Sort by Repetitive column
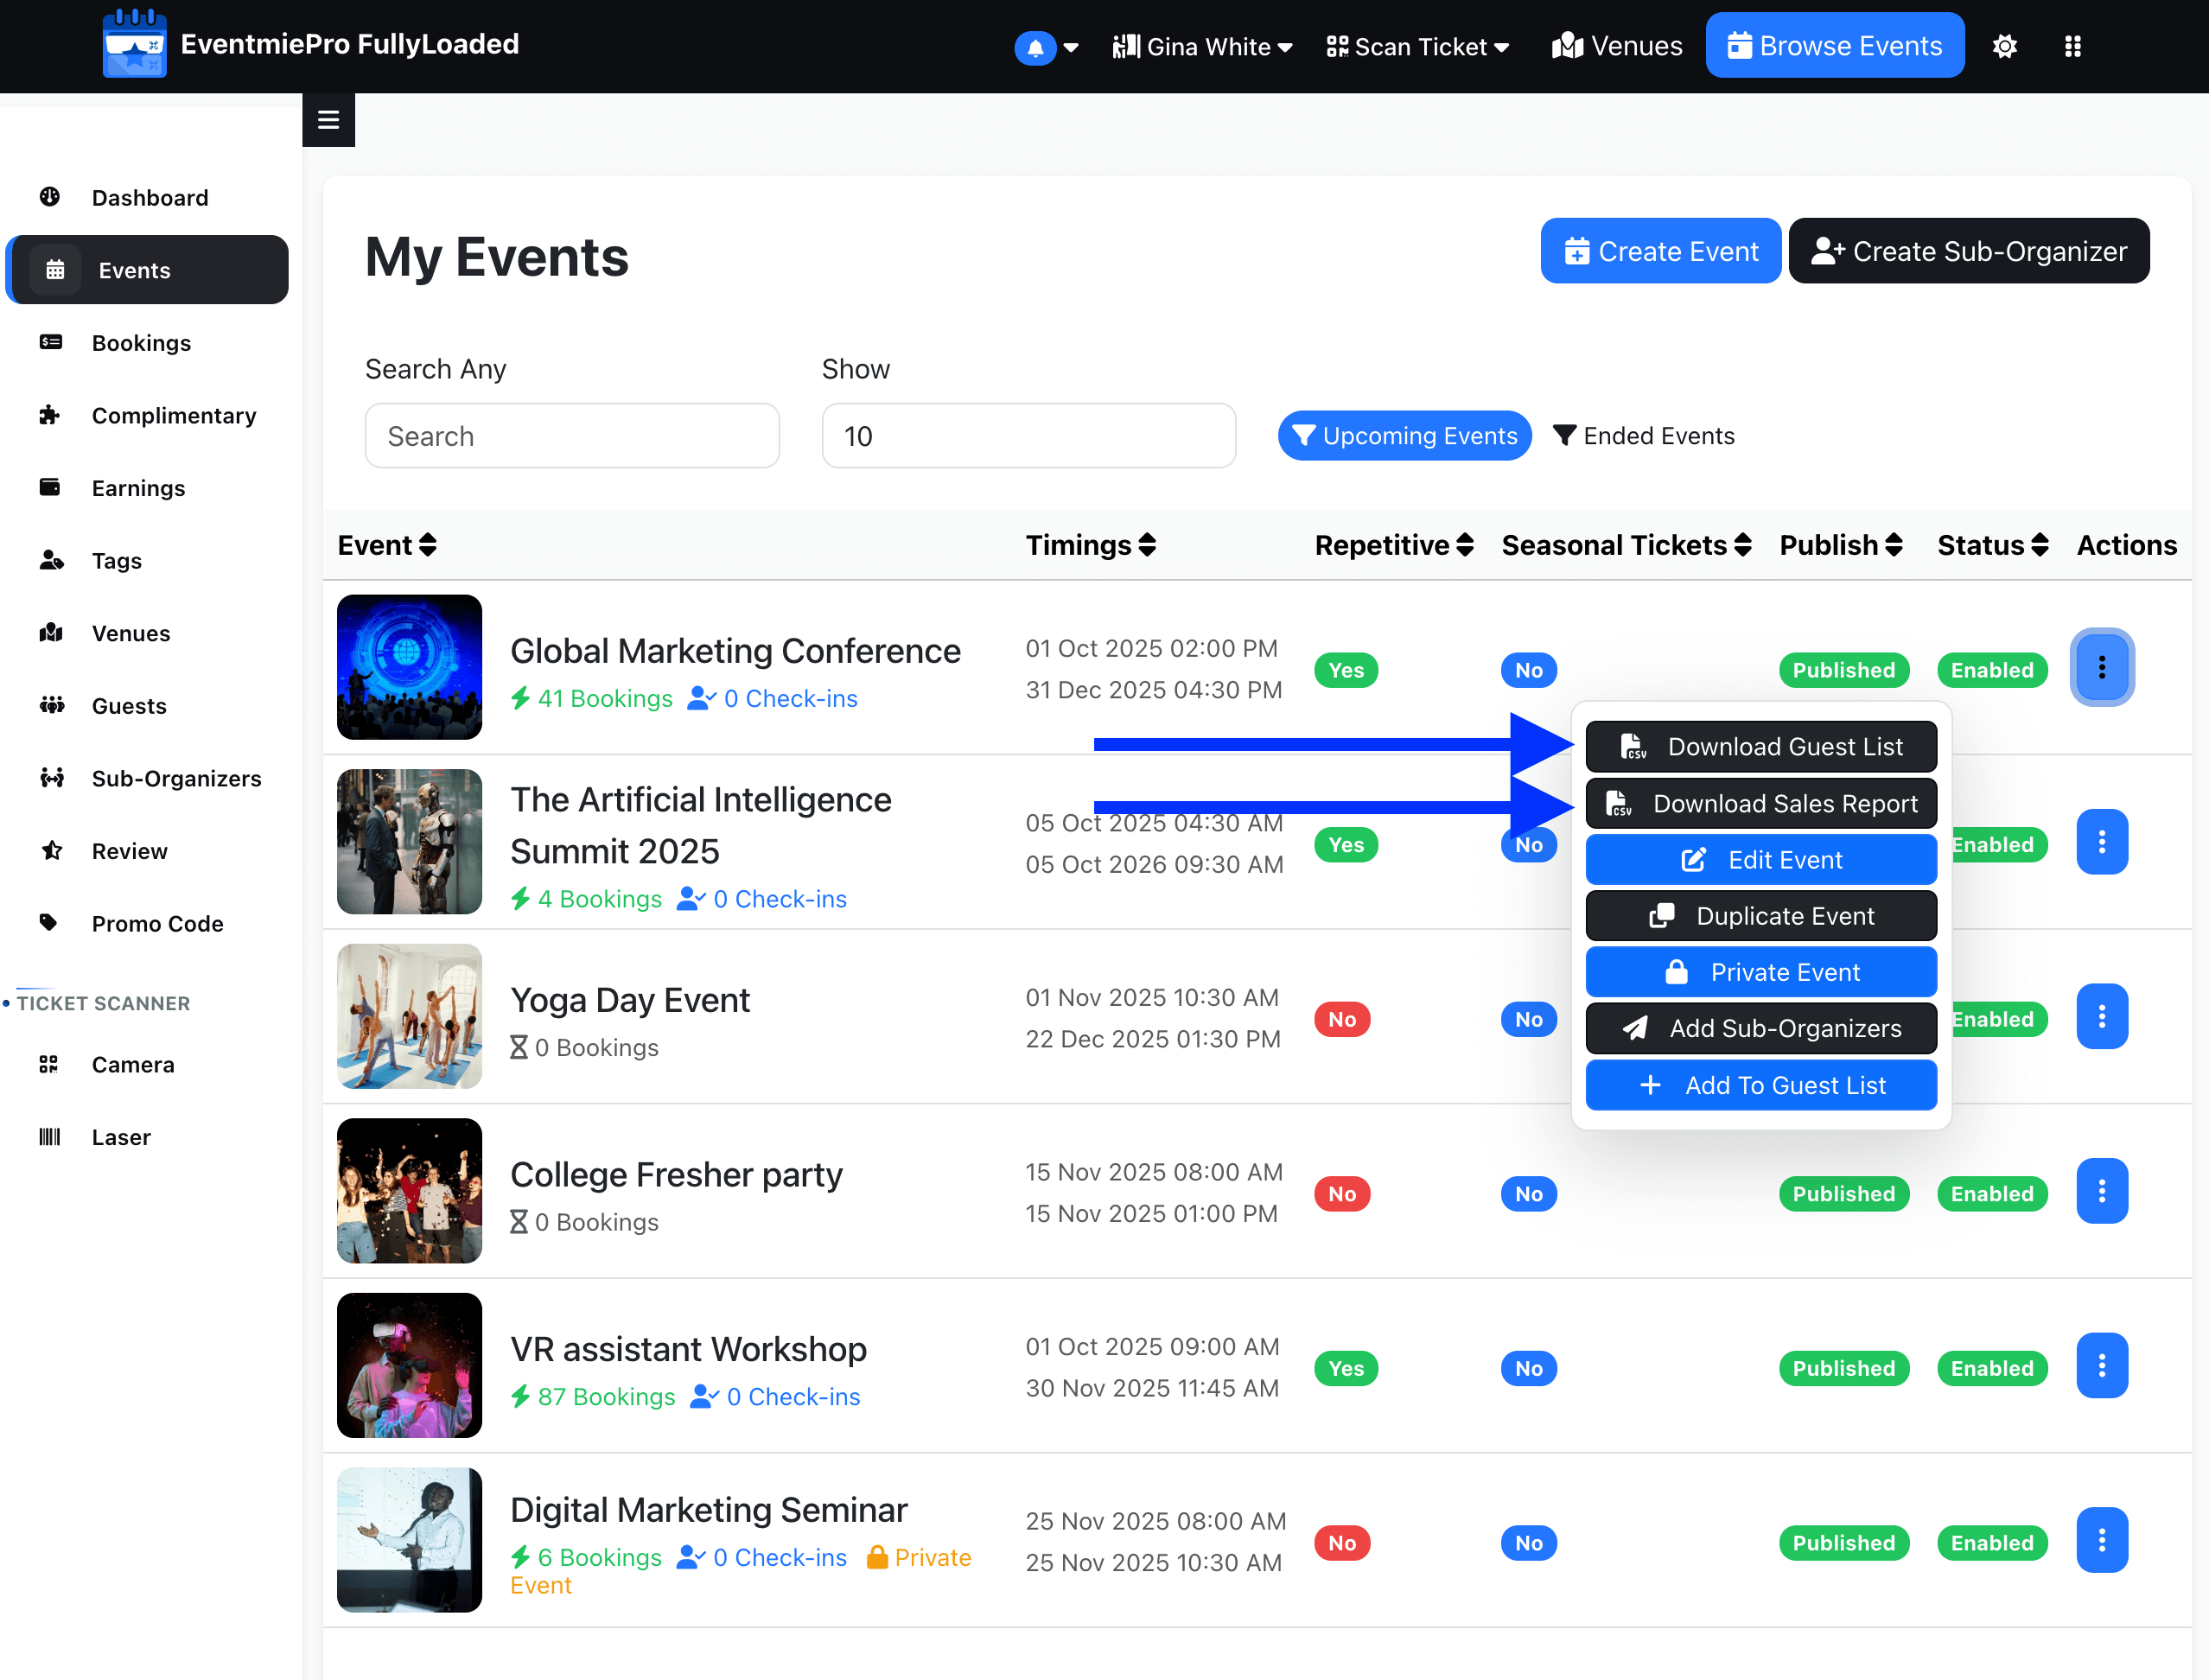2209x1680 pixels. coord(1394,545)
